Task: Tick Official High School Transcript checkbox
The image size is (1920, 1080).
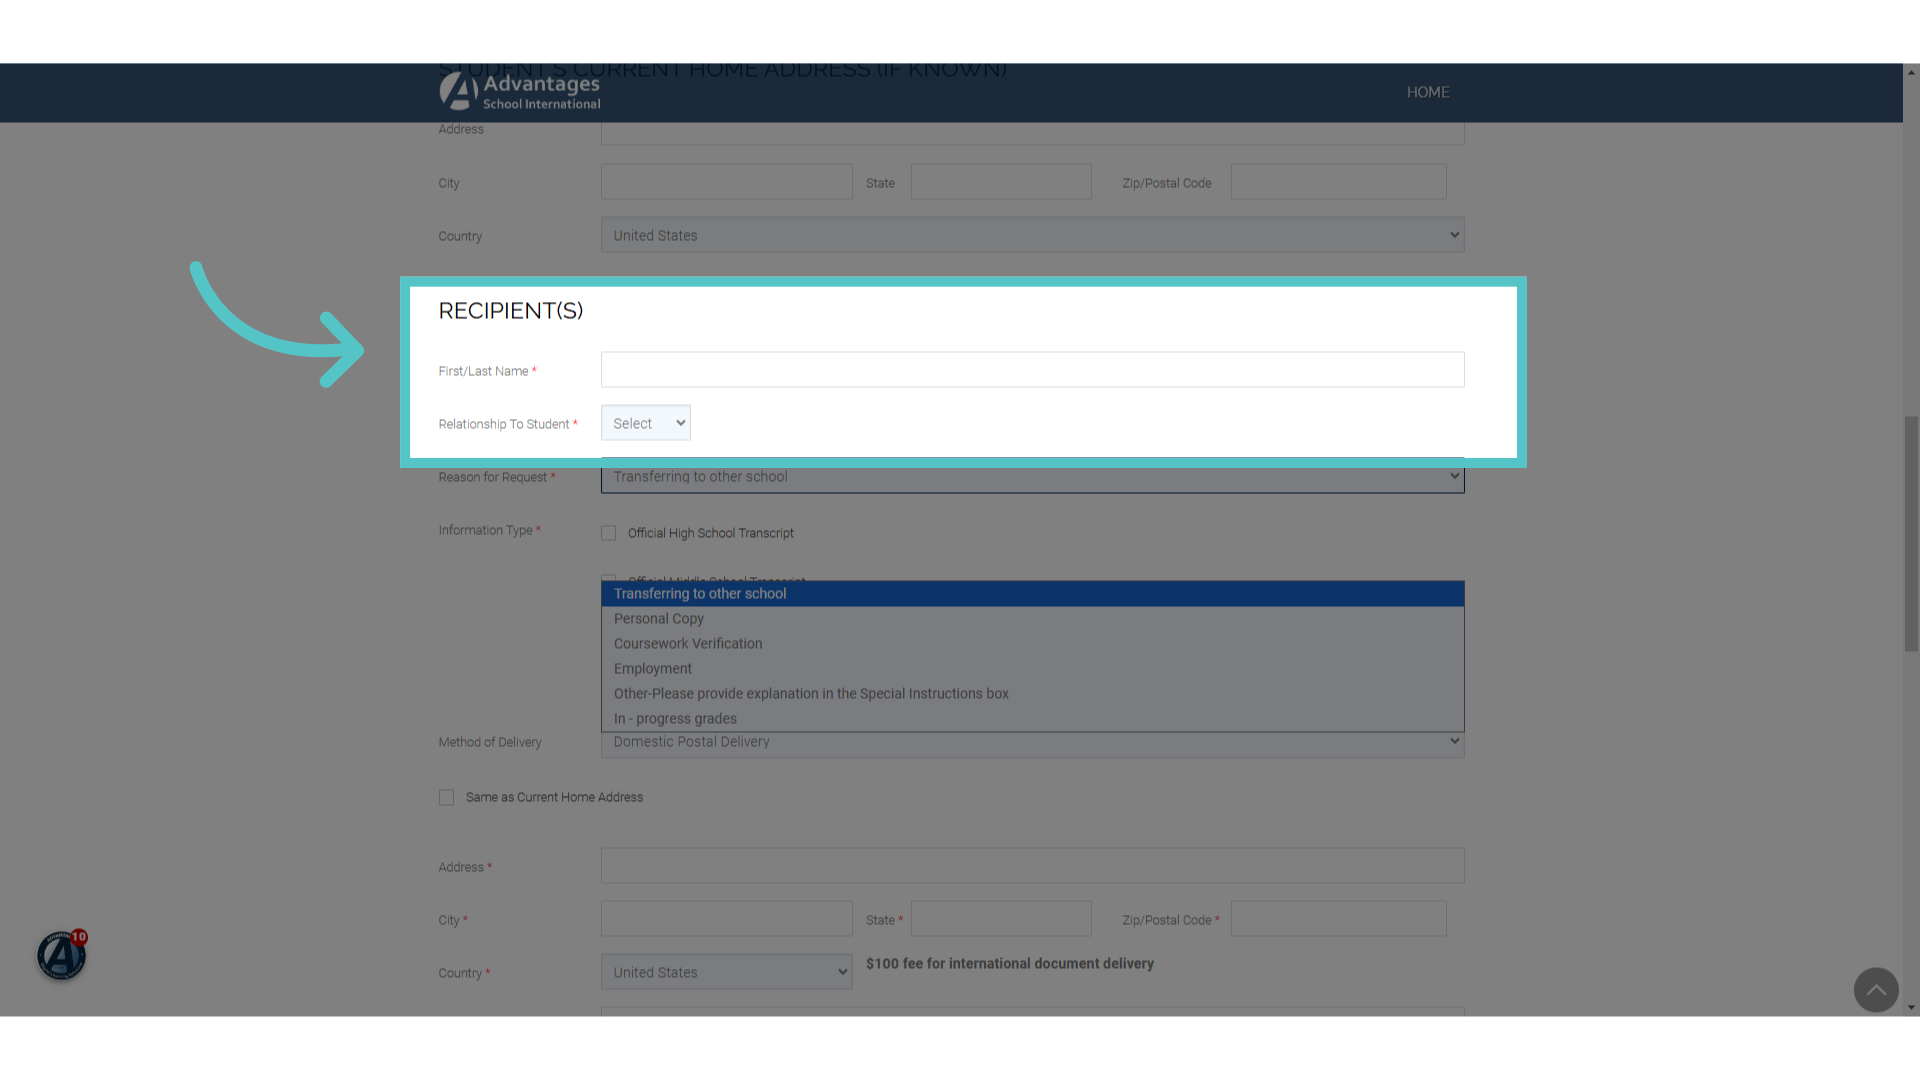Action: [x=608, y=533]
